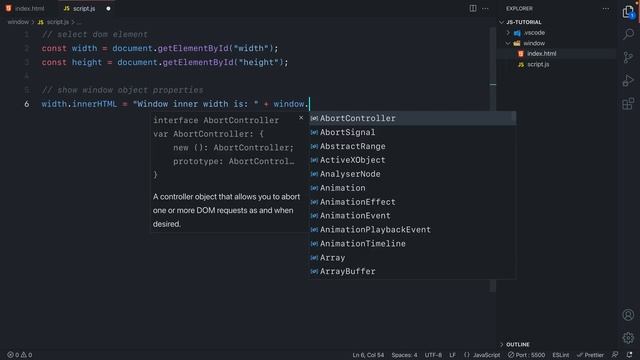
Task: Select ActiveXObject suggestion
Action: pos(412,160)
